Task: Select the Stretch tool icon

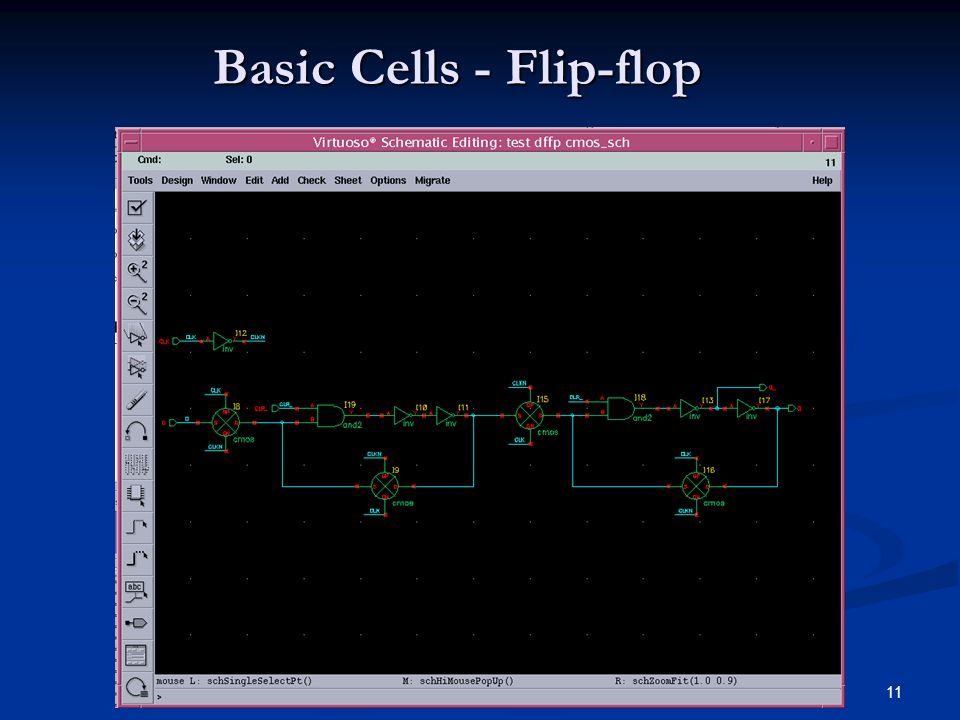Action: tap(137, 336)
